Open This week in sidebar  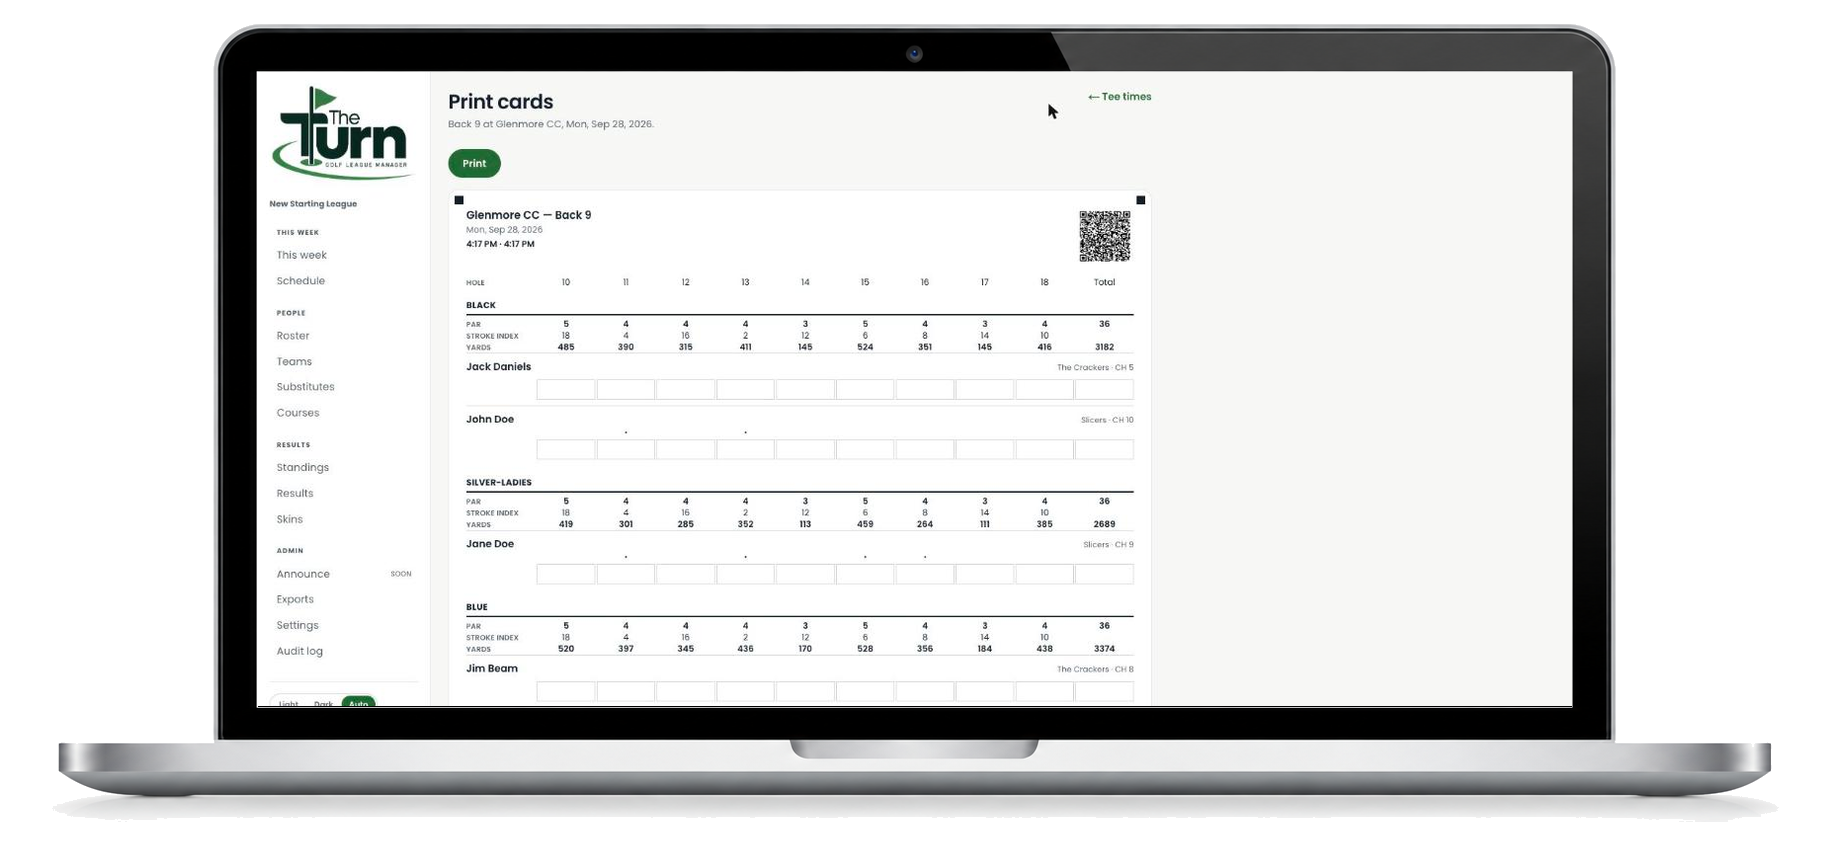pos(301,255)
